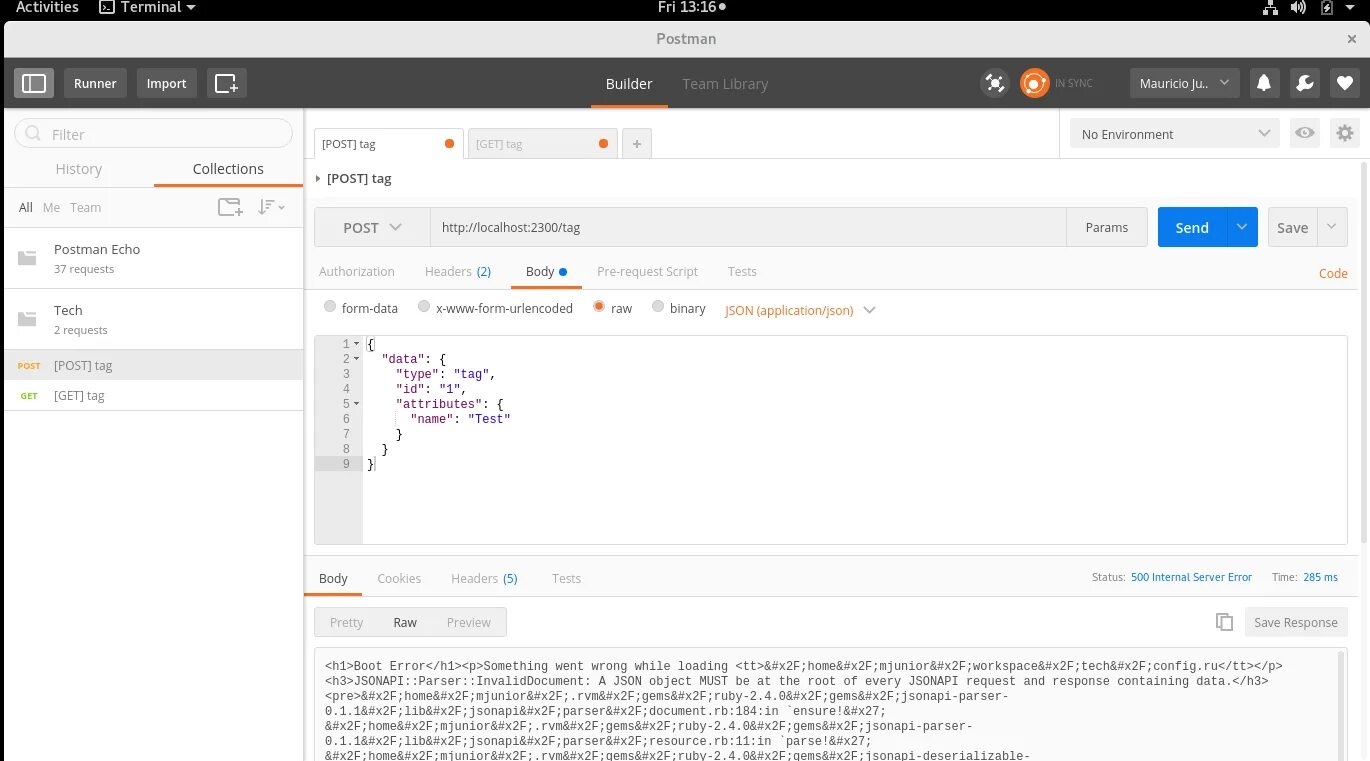
Task: Click the Send button
Action: tap(1192, 227)
